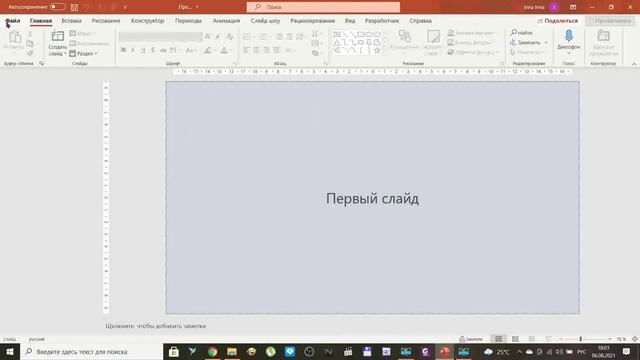
Task: Toggle the AutoSave switch in title bar
Action: pos(58,7)
